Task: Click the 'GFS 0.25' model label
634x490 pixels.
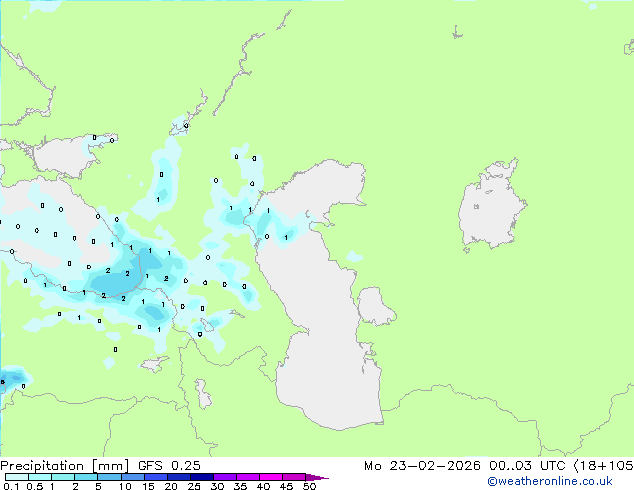Action: pyautogui.click(x=169, y=466)
